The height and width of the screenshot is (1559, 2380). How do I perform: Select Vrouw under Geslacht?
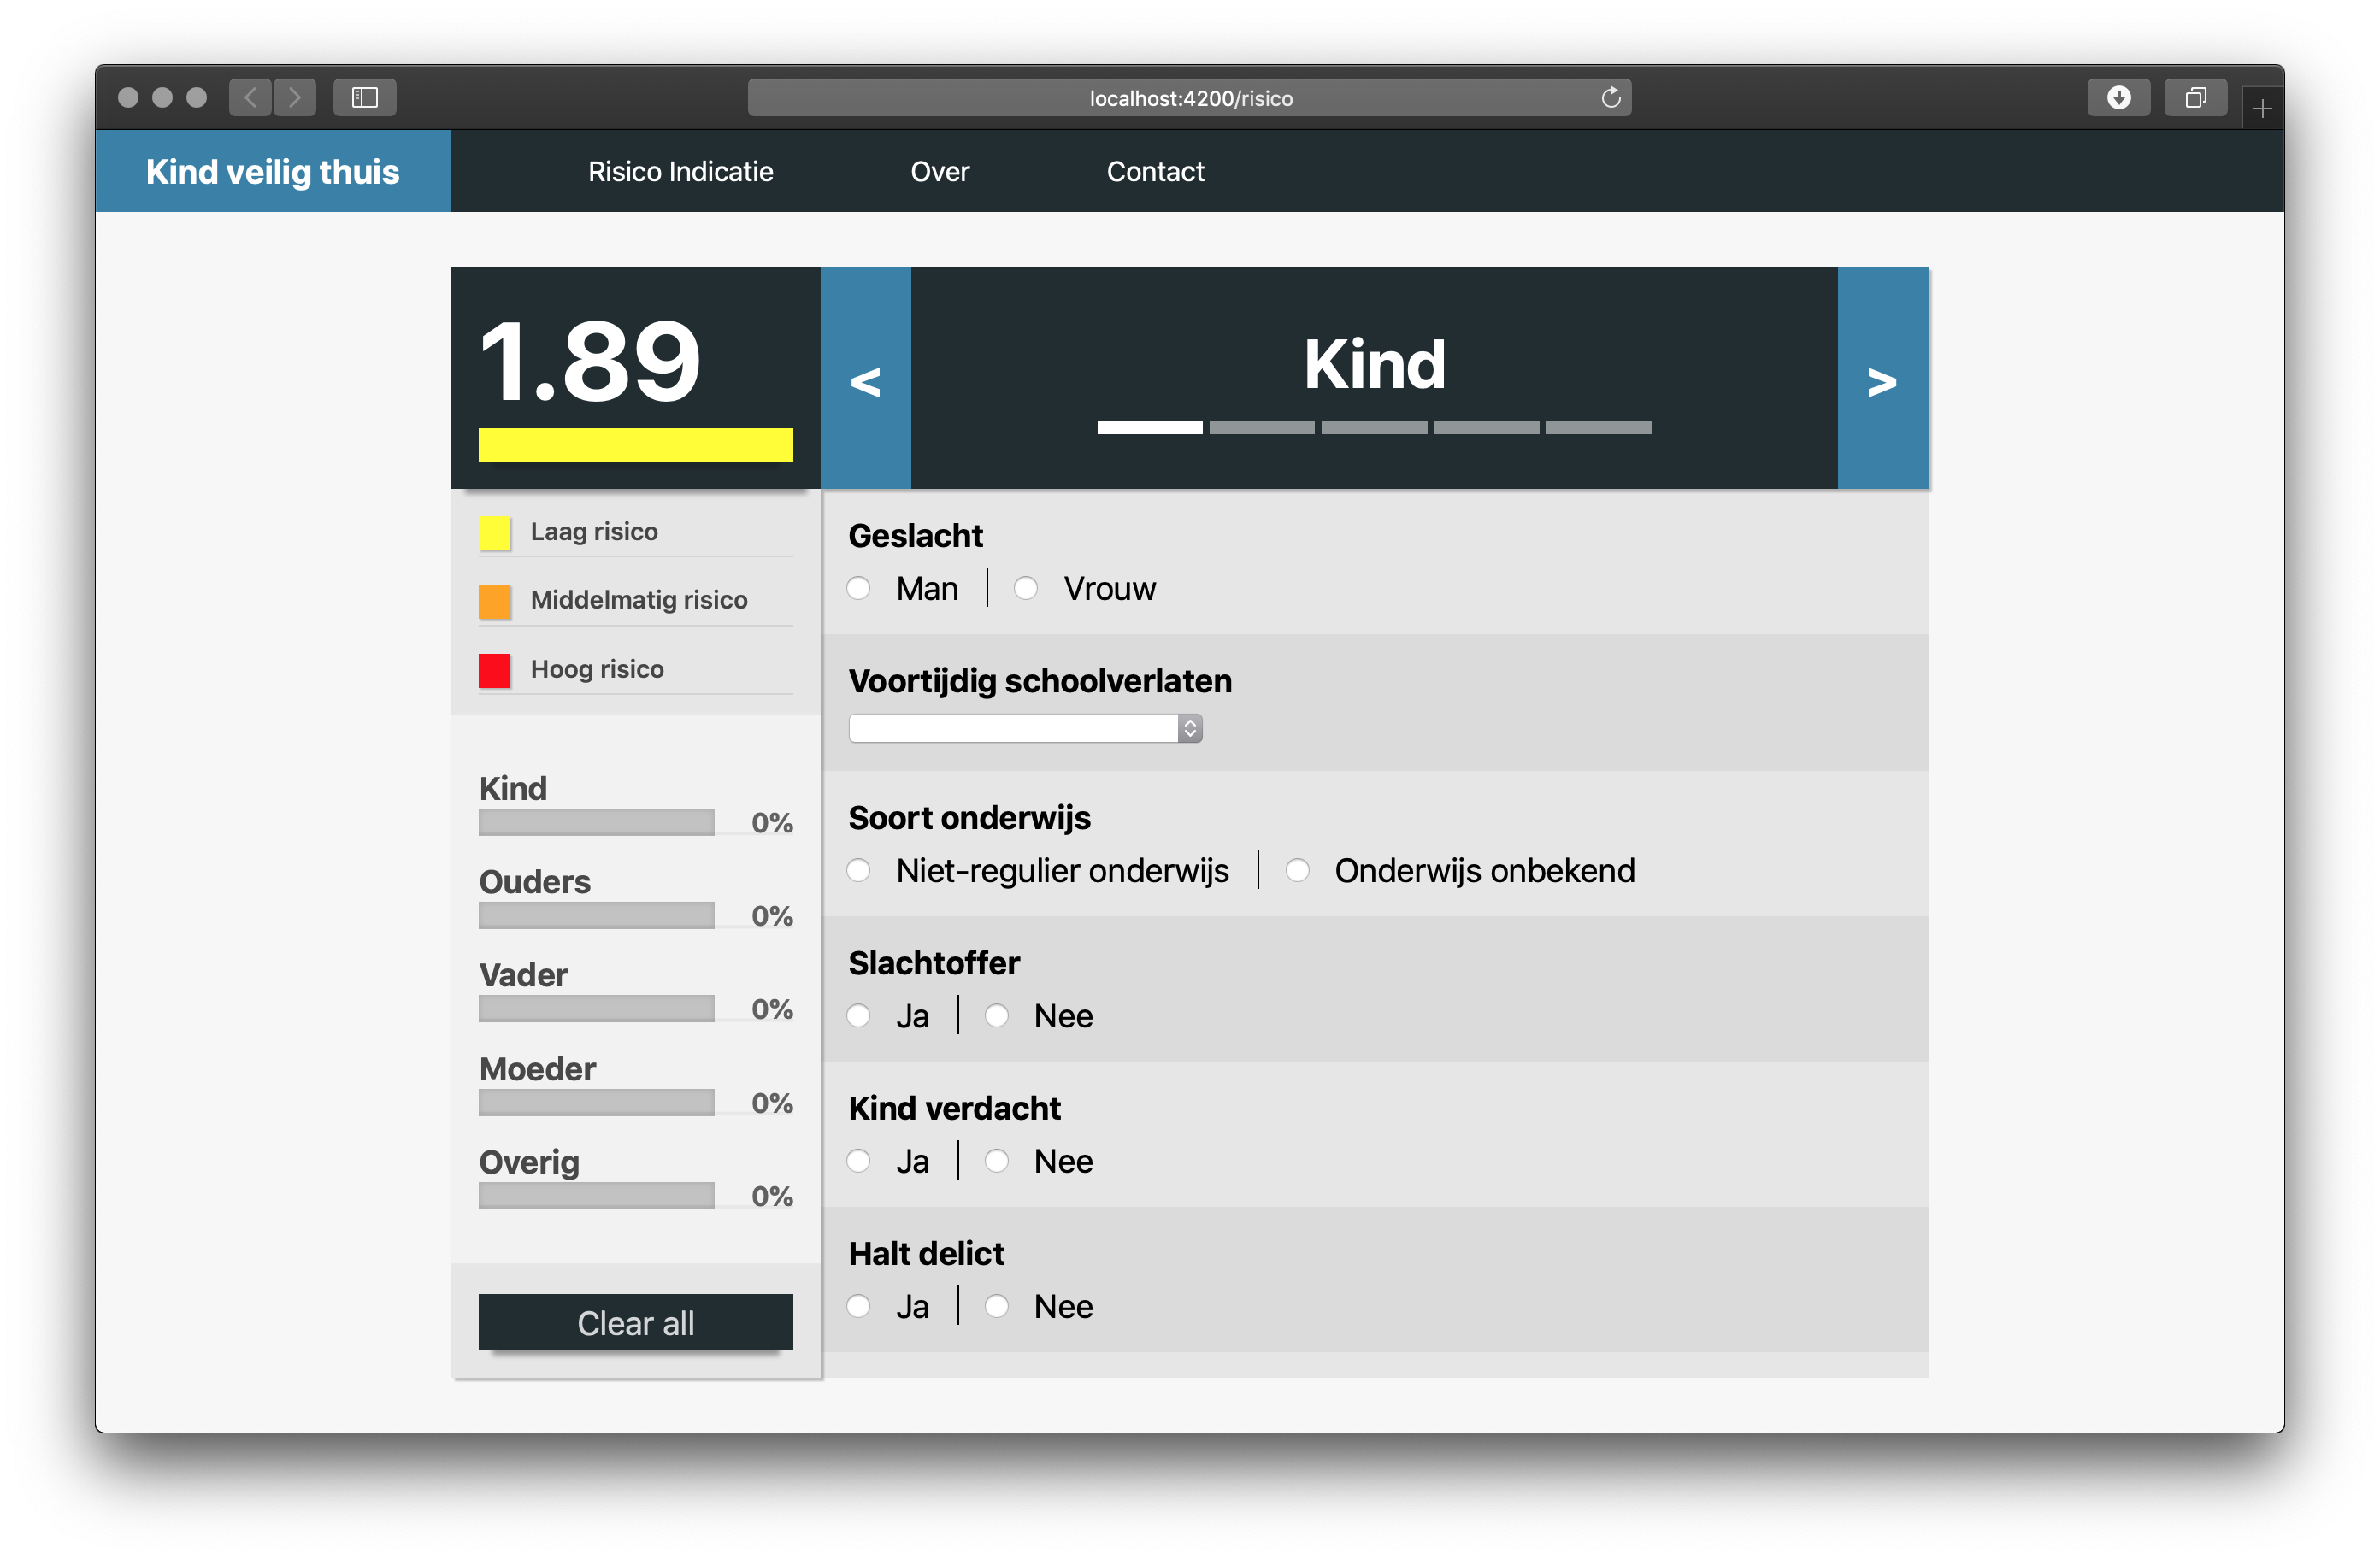coord(1025,588)
